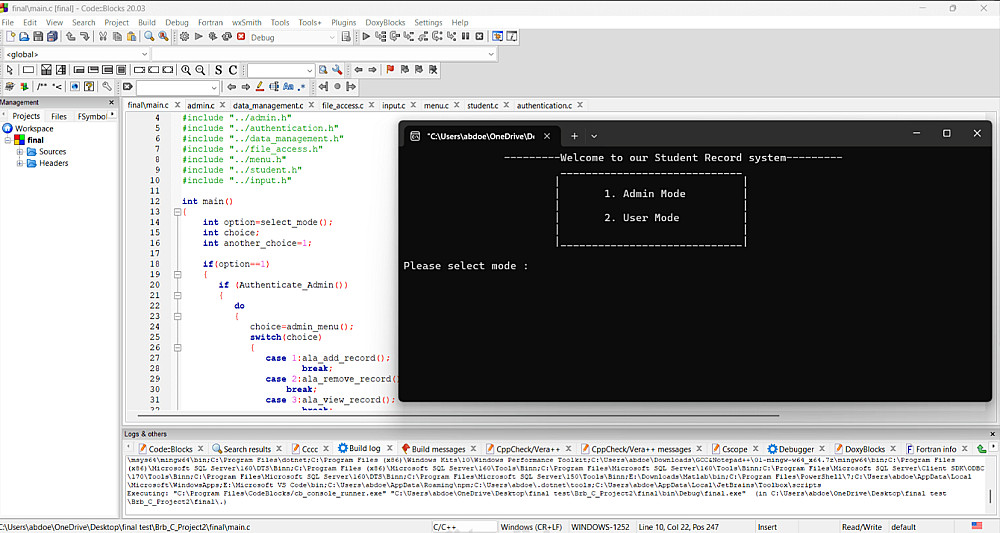Expand the Sources folder in tree
The height and width of the screenshot is (533, 1000).
point(19,152)
